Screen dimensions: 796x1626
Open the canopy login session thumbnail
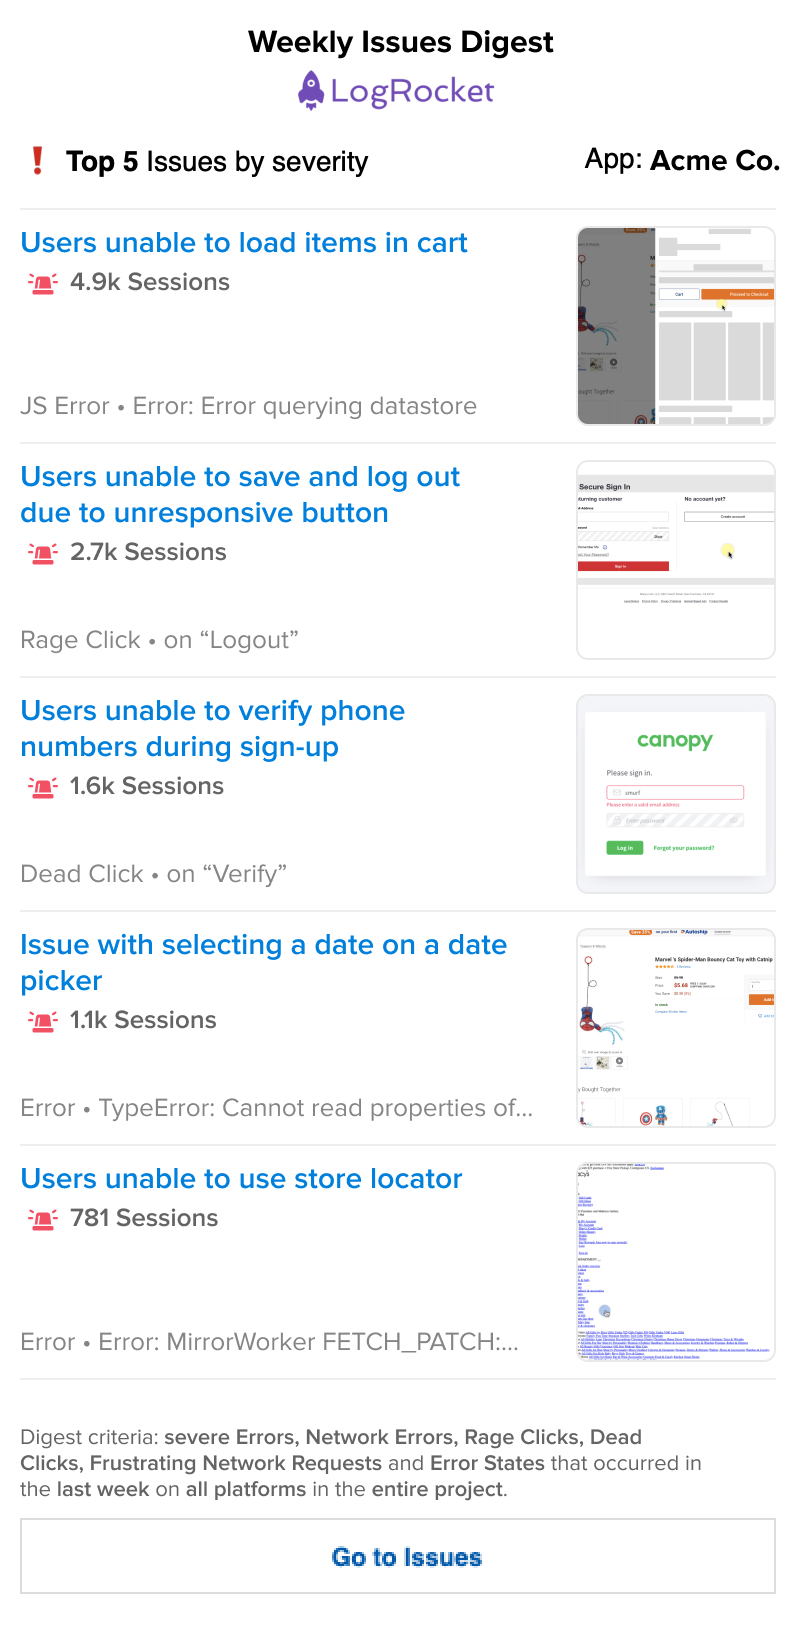click(x=676, y=794)
